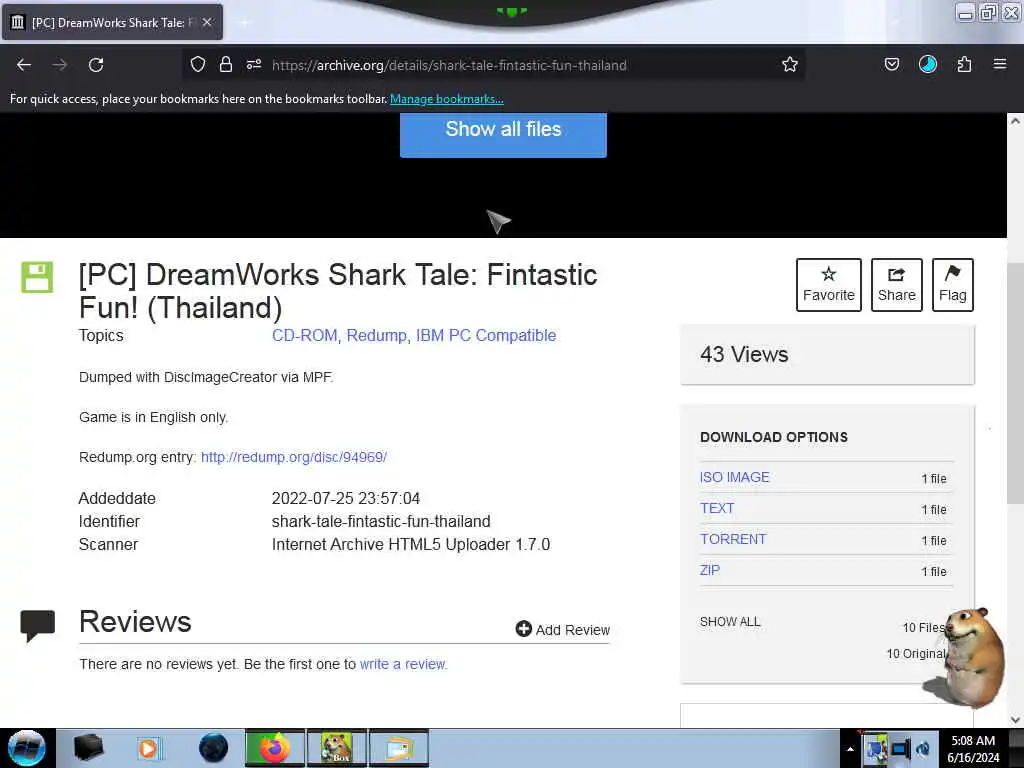Click Add Review
Viewport: 1024px width, 768px height.
point(562,630)
